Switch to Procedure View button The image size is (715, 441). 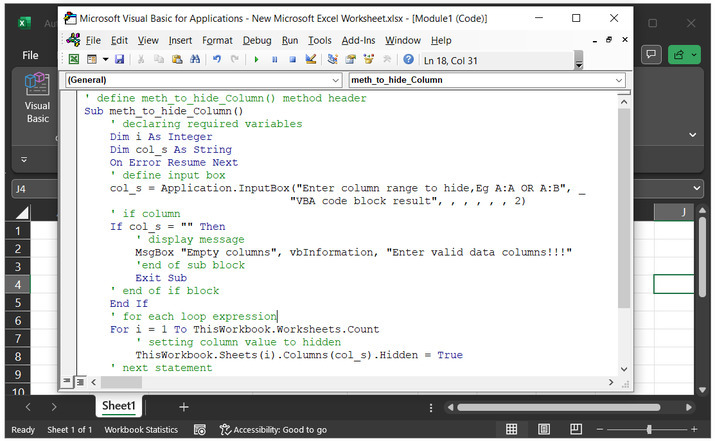[67, 381]
